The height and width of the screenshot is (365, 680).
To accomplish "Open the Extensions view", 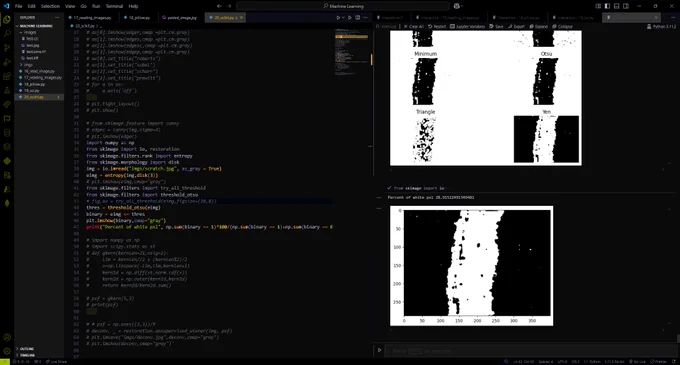I will point(7,76).
